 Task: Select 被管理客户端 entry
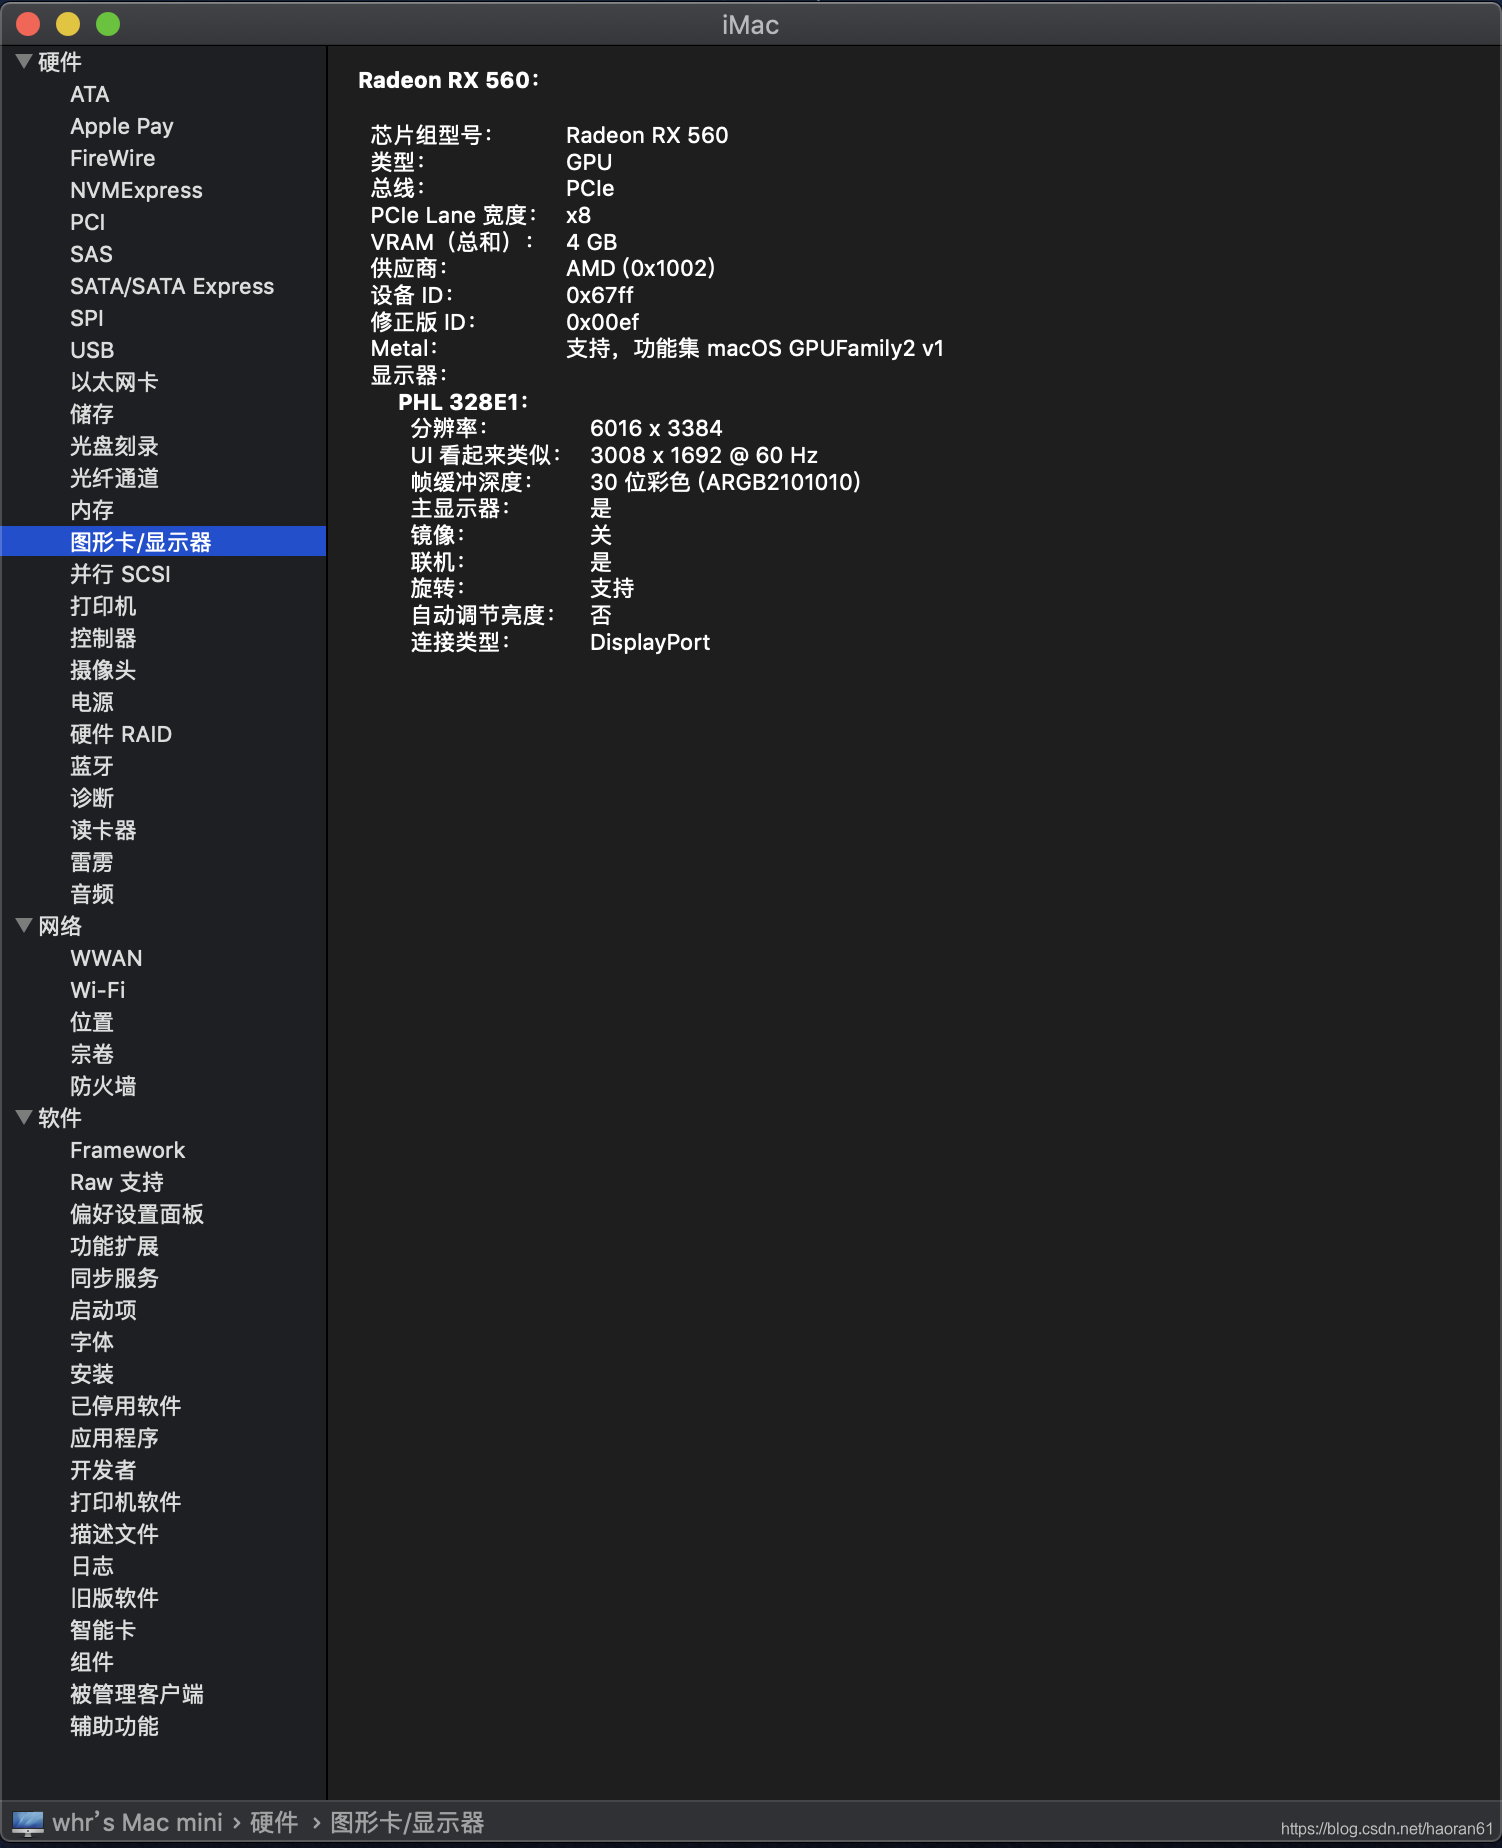[137, 1694]
